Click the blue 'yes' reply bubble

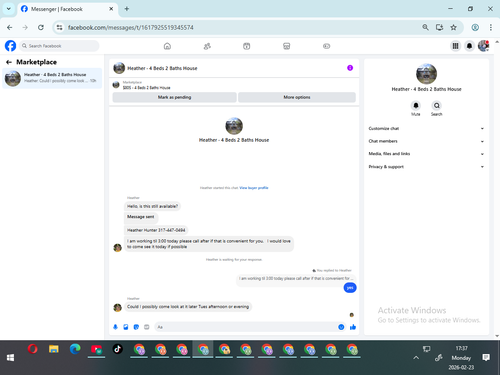point(350,288)
